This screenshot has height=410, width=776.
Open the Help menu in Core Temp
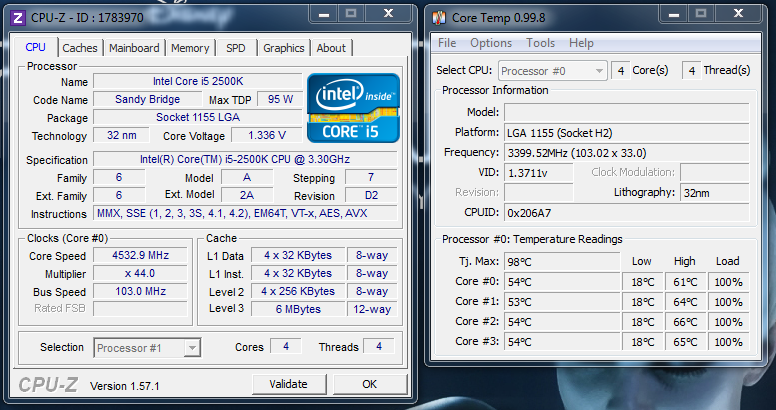click(x=581, y=43)
